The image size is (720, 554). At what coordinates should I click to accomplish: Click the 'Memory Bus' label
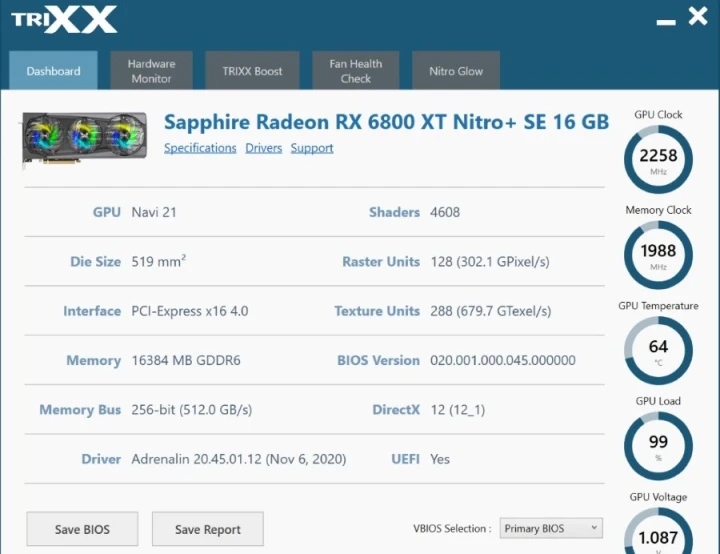[x=80, y=409]
